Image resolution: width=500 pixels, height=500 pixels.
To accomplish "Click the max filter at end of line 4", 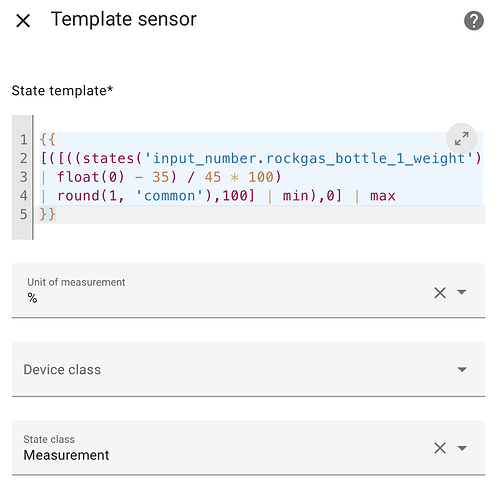I will (x=383, y=196).
